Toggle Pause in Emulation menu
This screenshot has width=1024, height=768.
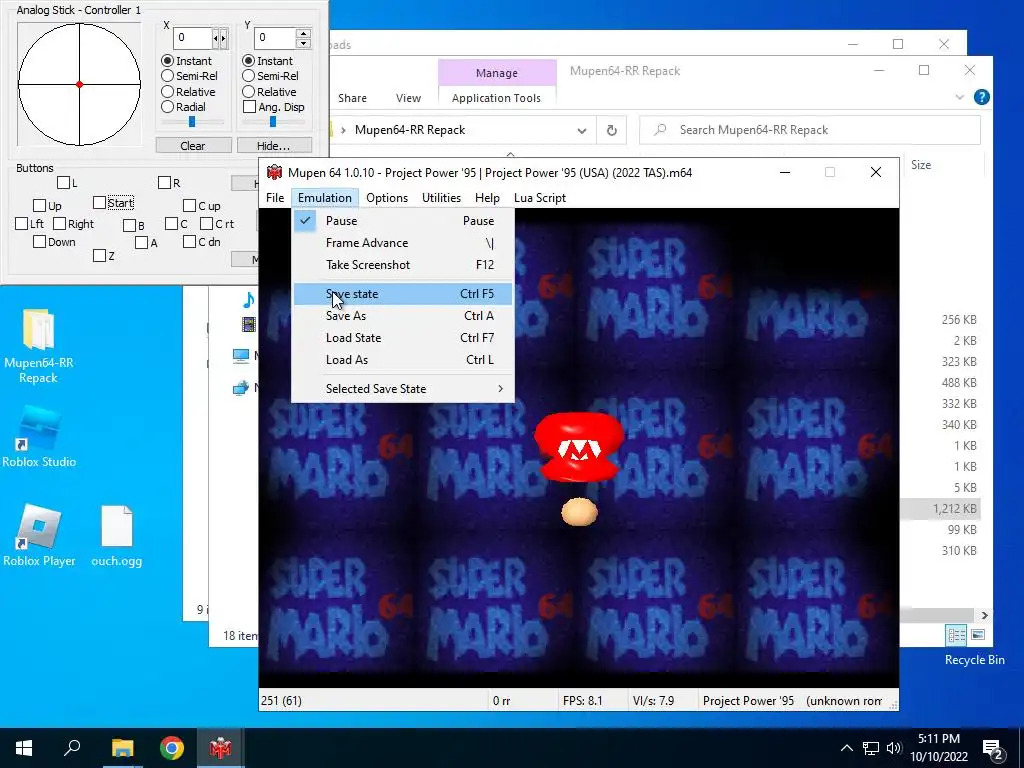point(403,221)
